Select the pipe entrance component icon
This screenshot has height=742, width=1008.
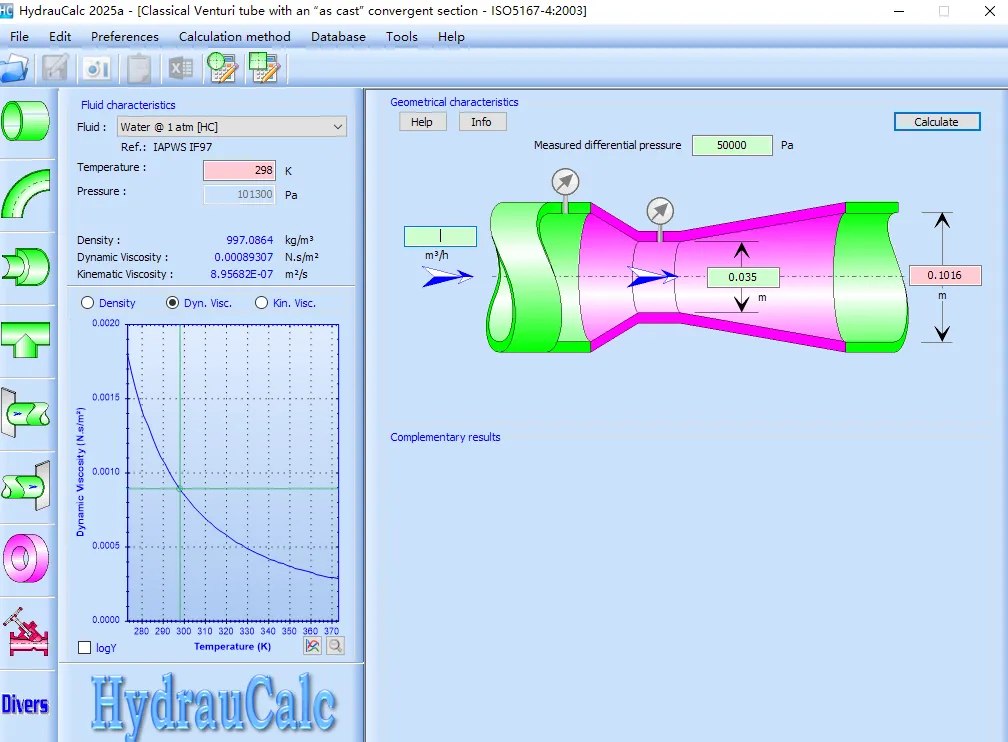click(26, 413)
